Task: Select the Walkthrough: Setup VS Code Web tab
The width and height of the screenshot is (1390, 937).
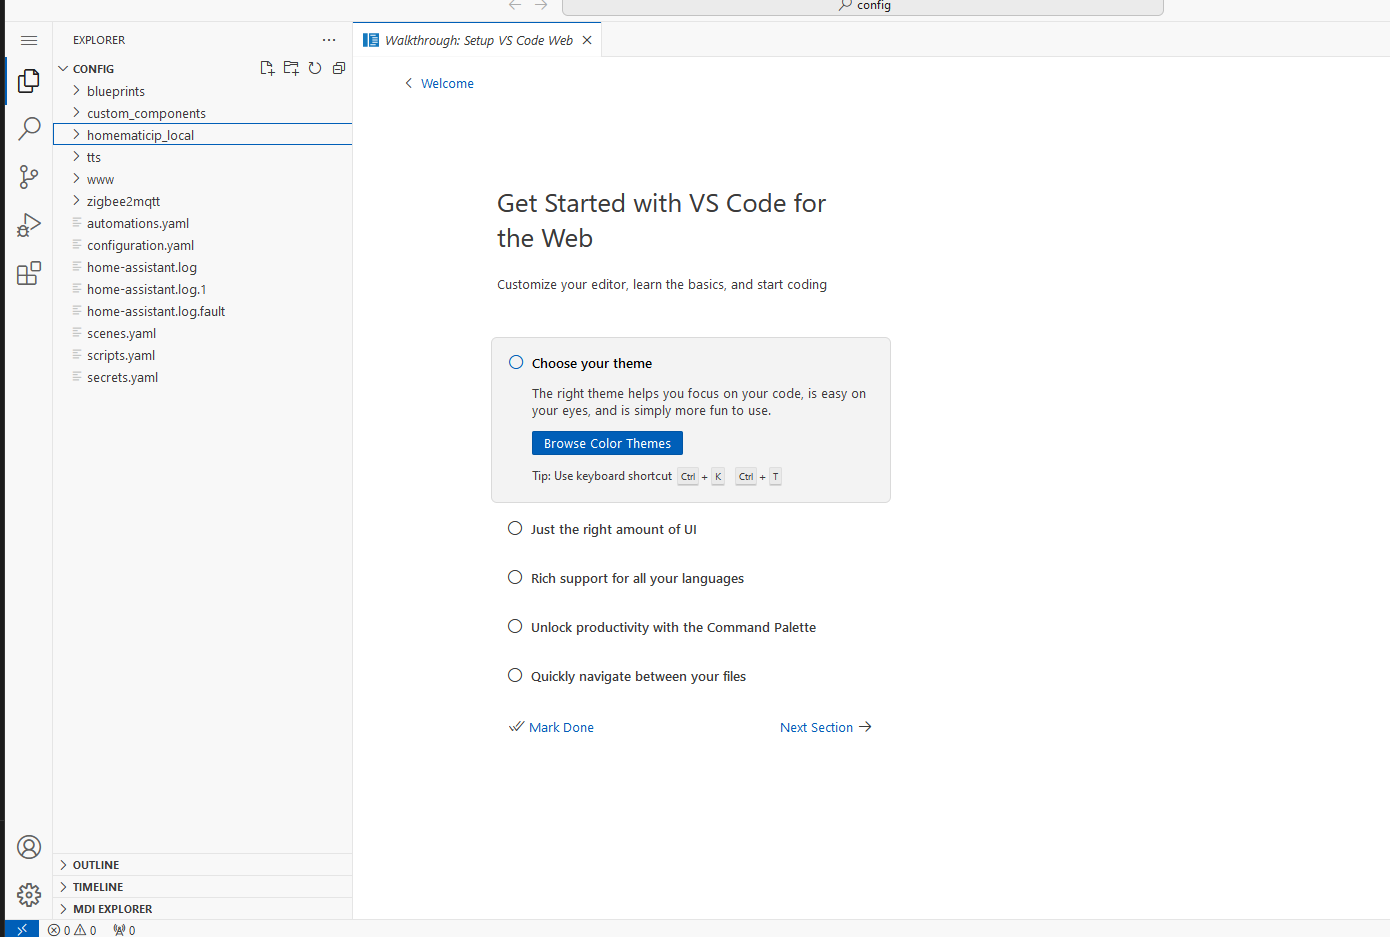Action: click(x=478, y=40)
